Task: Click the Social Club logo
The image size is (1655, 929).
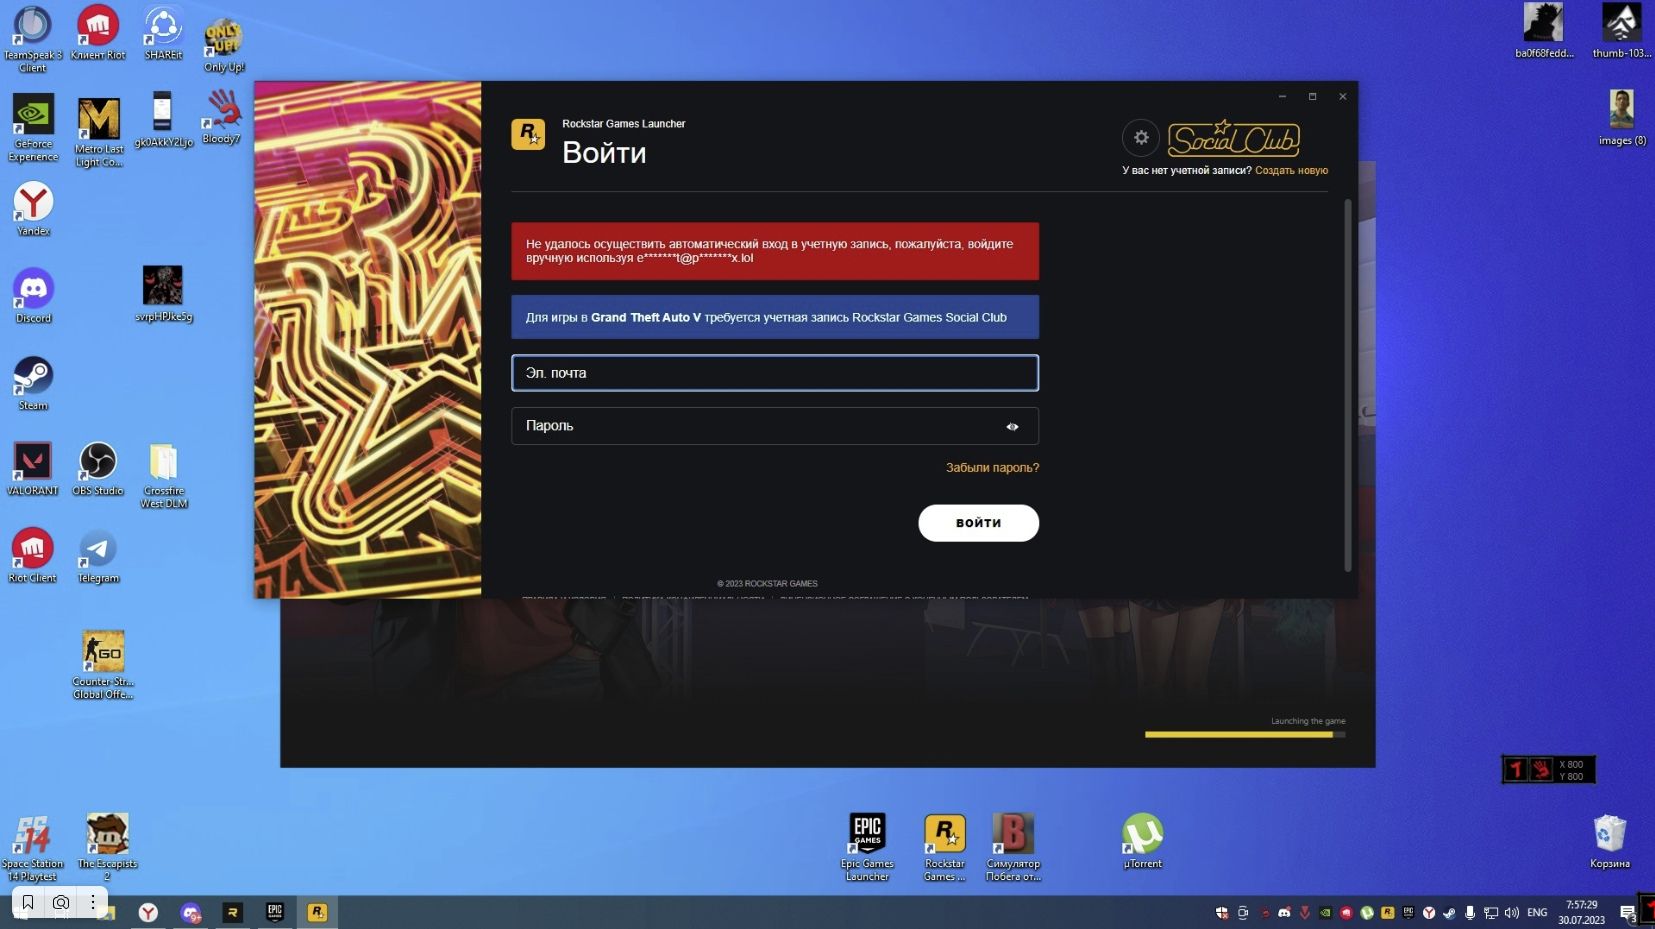Action: 1234,138
